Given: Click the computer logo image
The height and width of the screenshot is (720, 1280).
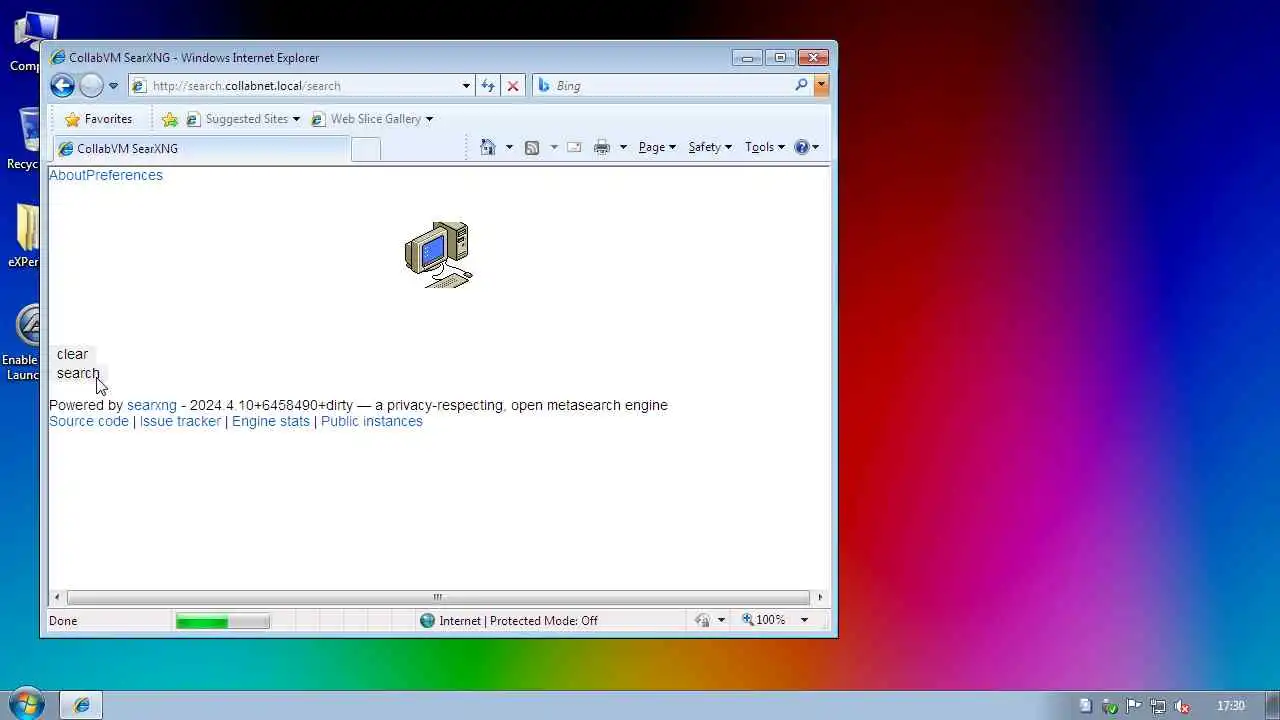Looking at the screenshot, I should (438, 255).
